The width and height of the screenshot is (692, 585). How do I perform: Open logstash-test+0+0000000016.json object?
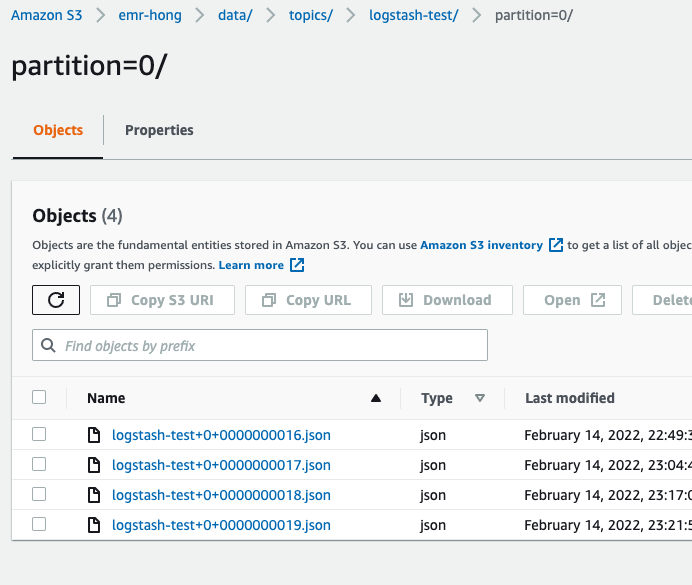click(x=221, y=435)
